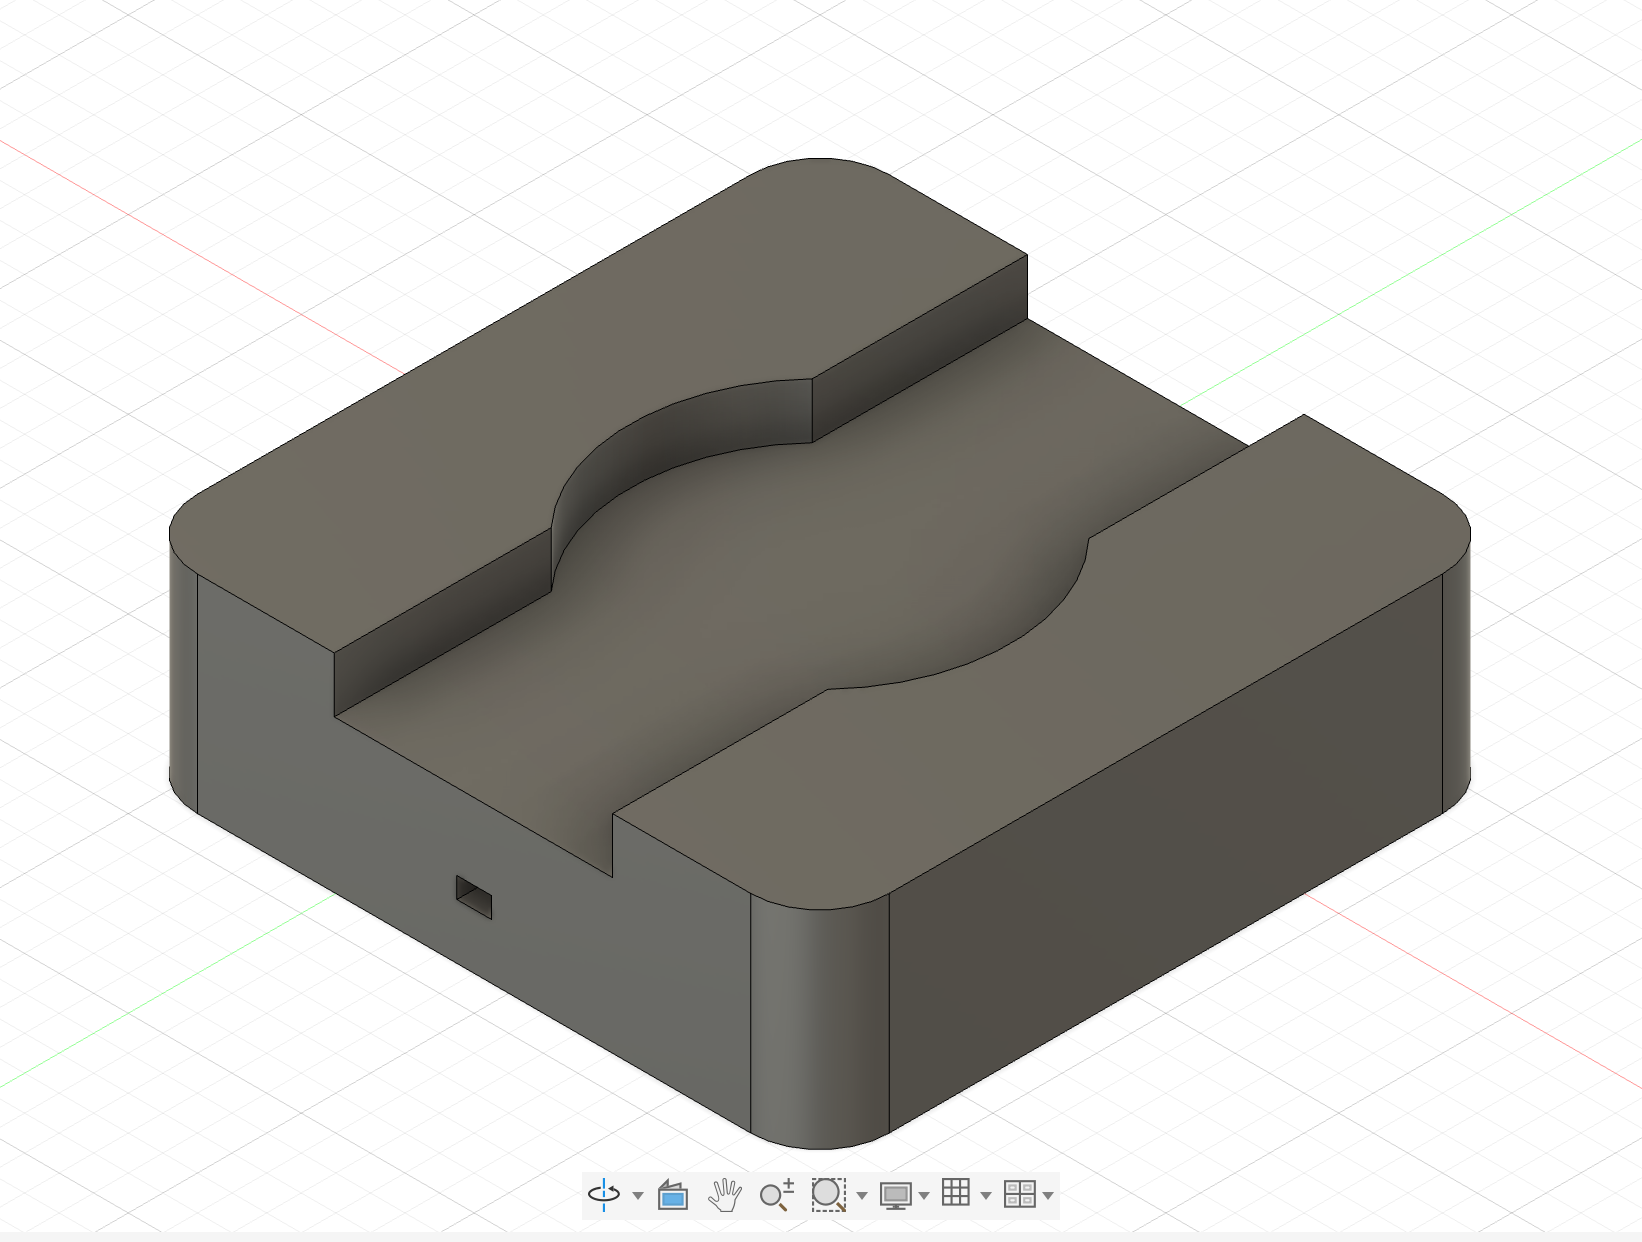1642x1242 pixels.
Task: Open the Orbit type dropdown arrow
Action: pos(638,1196)
